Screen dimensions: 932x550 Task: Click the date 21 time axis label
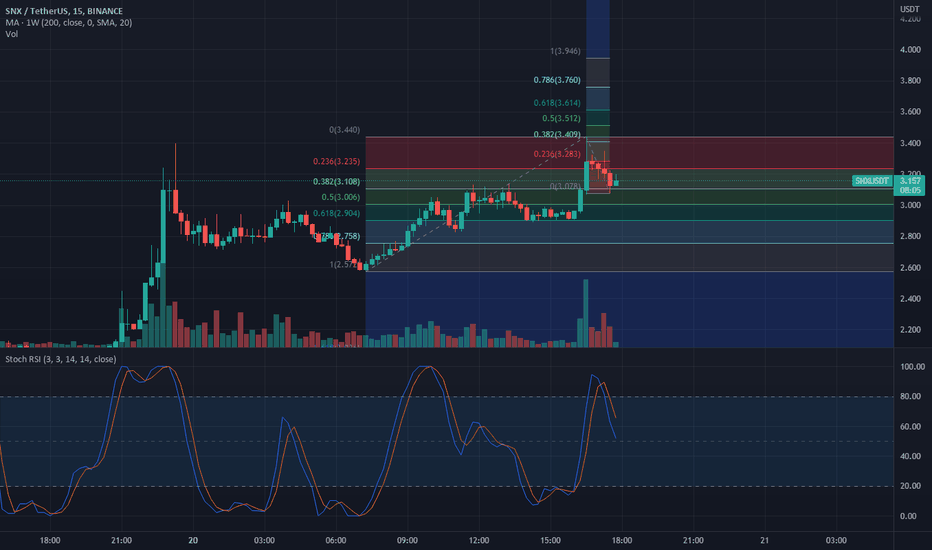764,540
